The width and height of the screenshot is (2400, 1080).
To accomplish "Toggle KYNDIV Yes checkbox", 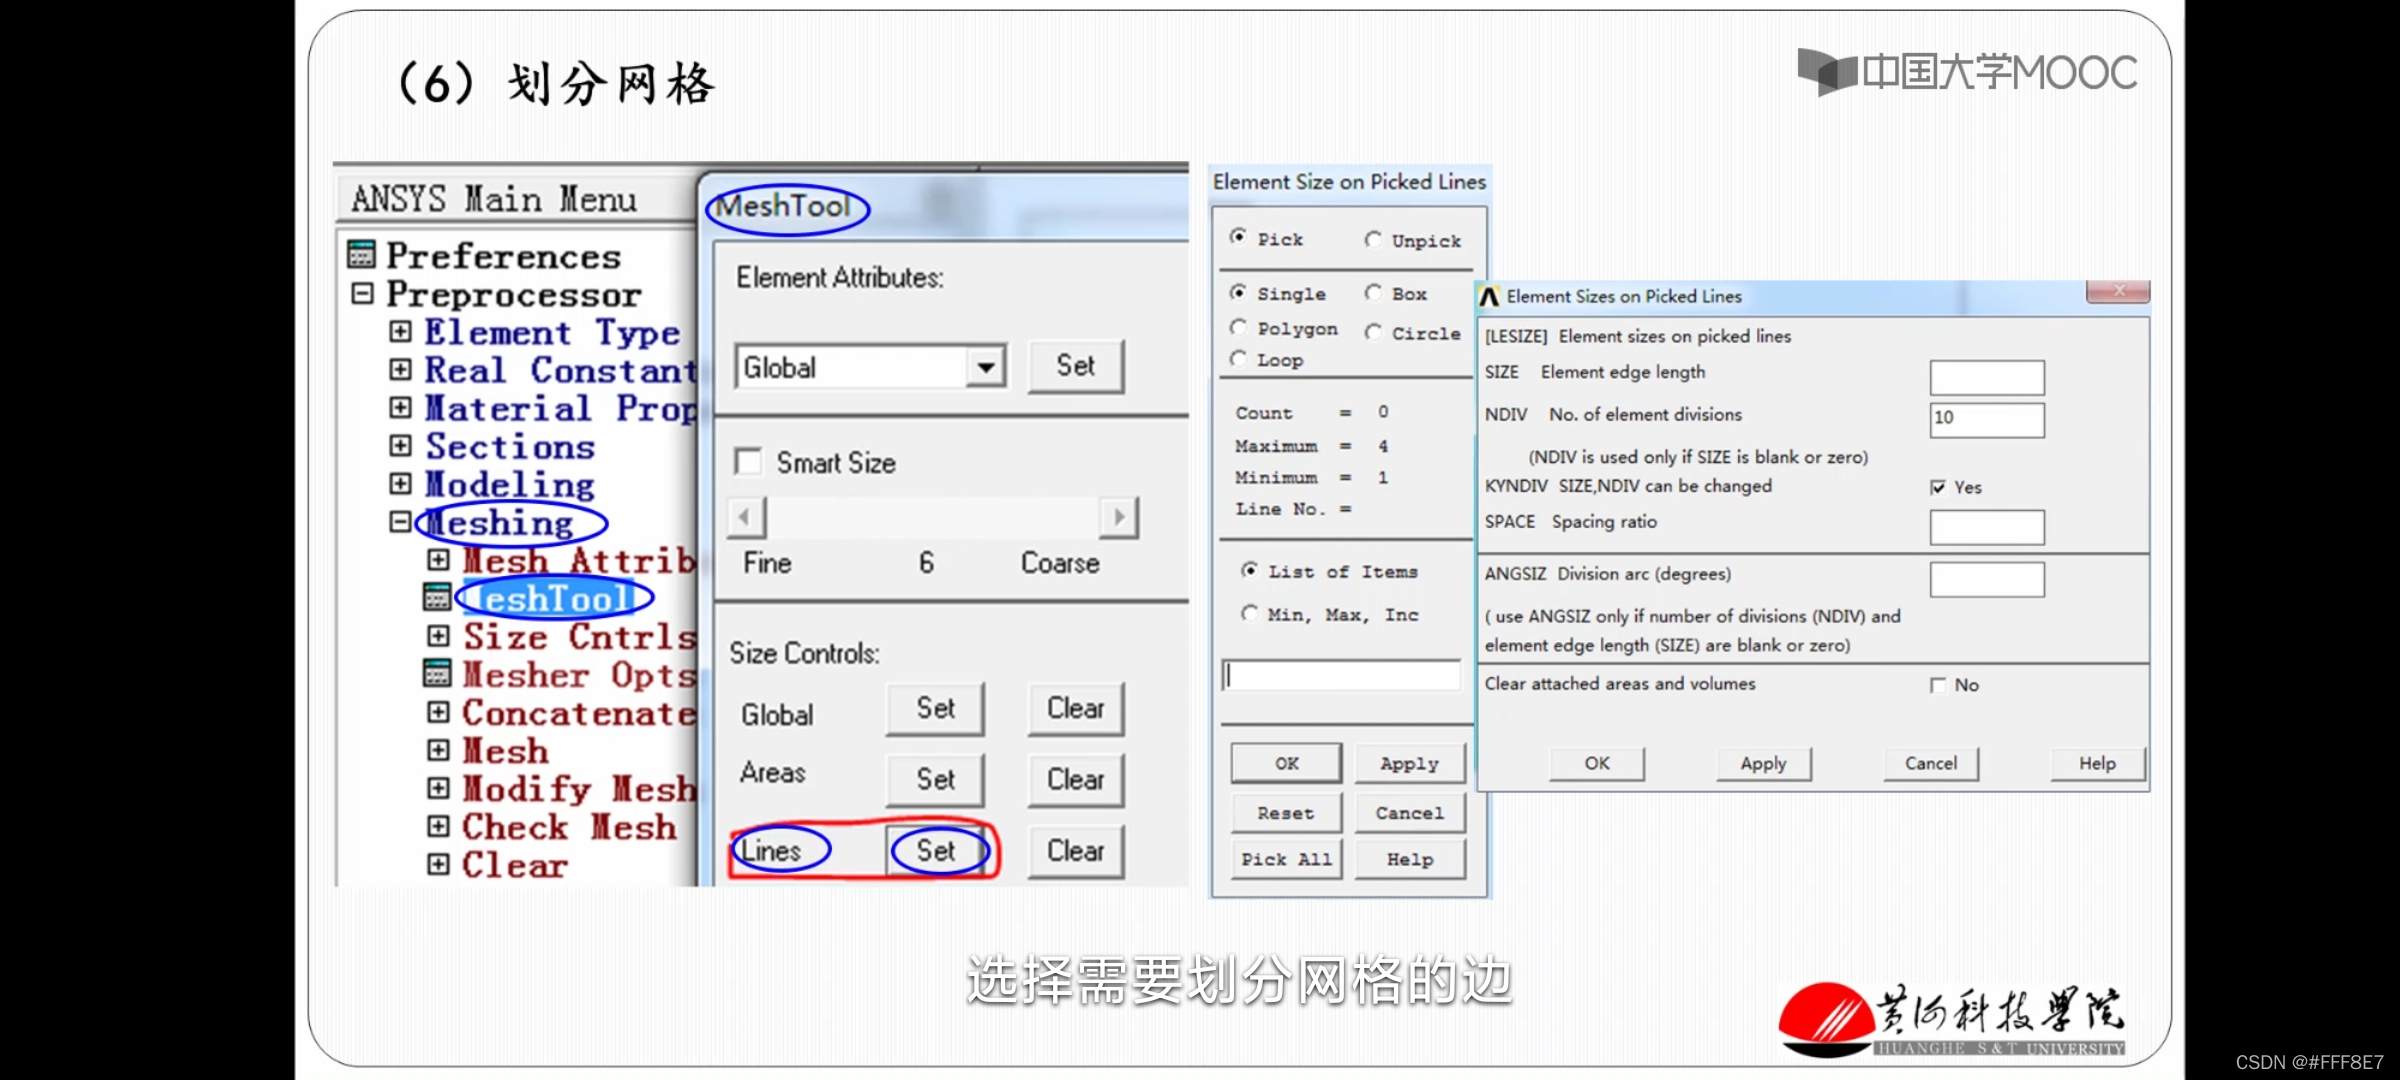I will pyautogui.click(x=1938, y=487).
